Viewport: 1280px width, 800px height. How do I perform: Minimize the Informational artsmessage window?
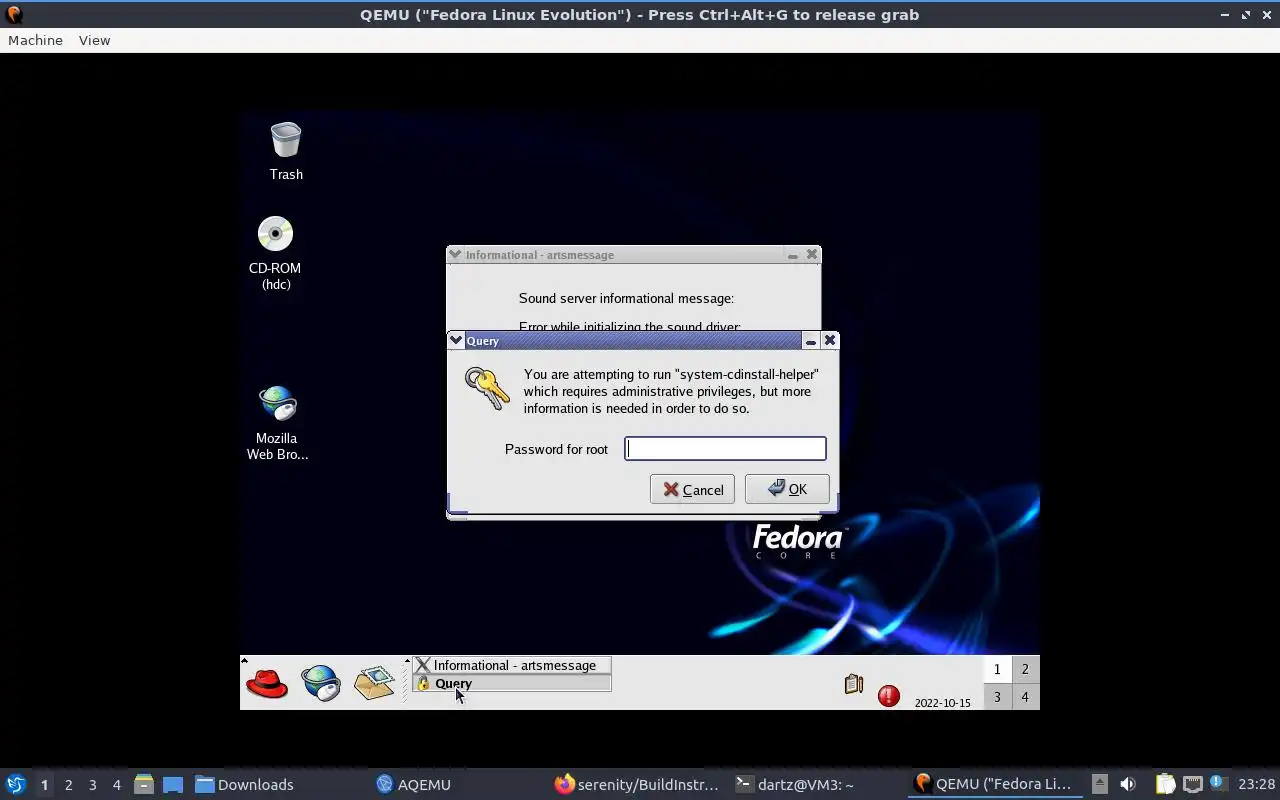point(793,255)
